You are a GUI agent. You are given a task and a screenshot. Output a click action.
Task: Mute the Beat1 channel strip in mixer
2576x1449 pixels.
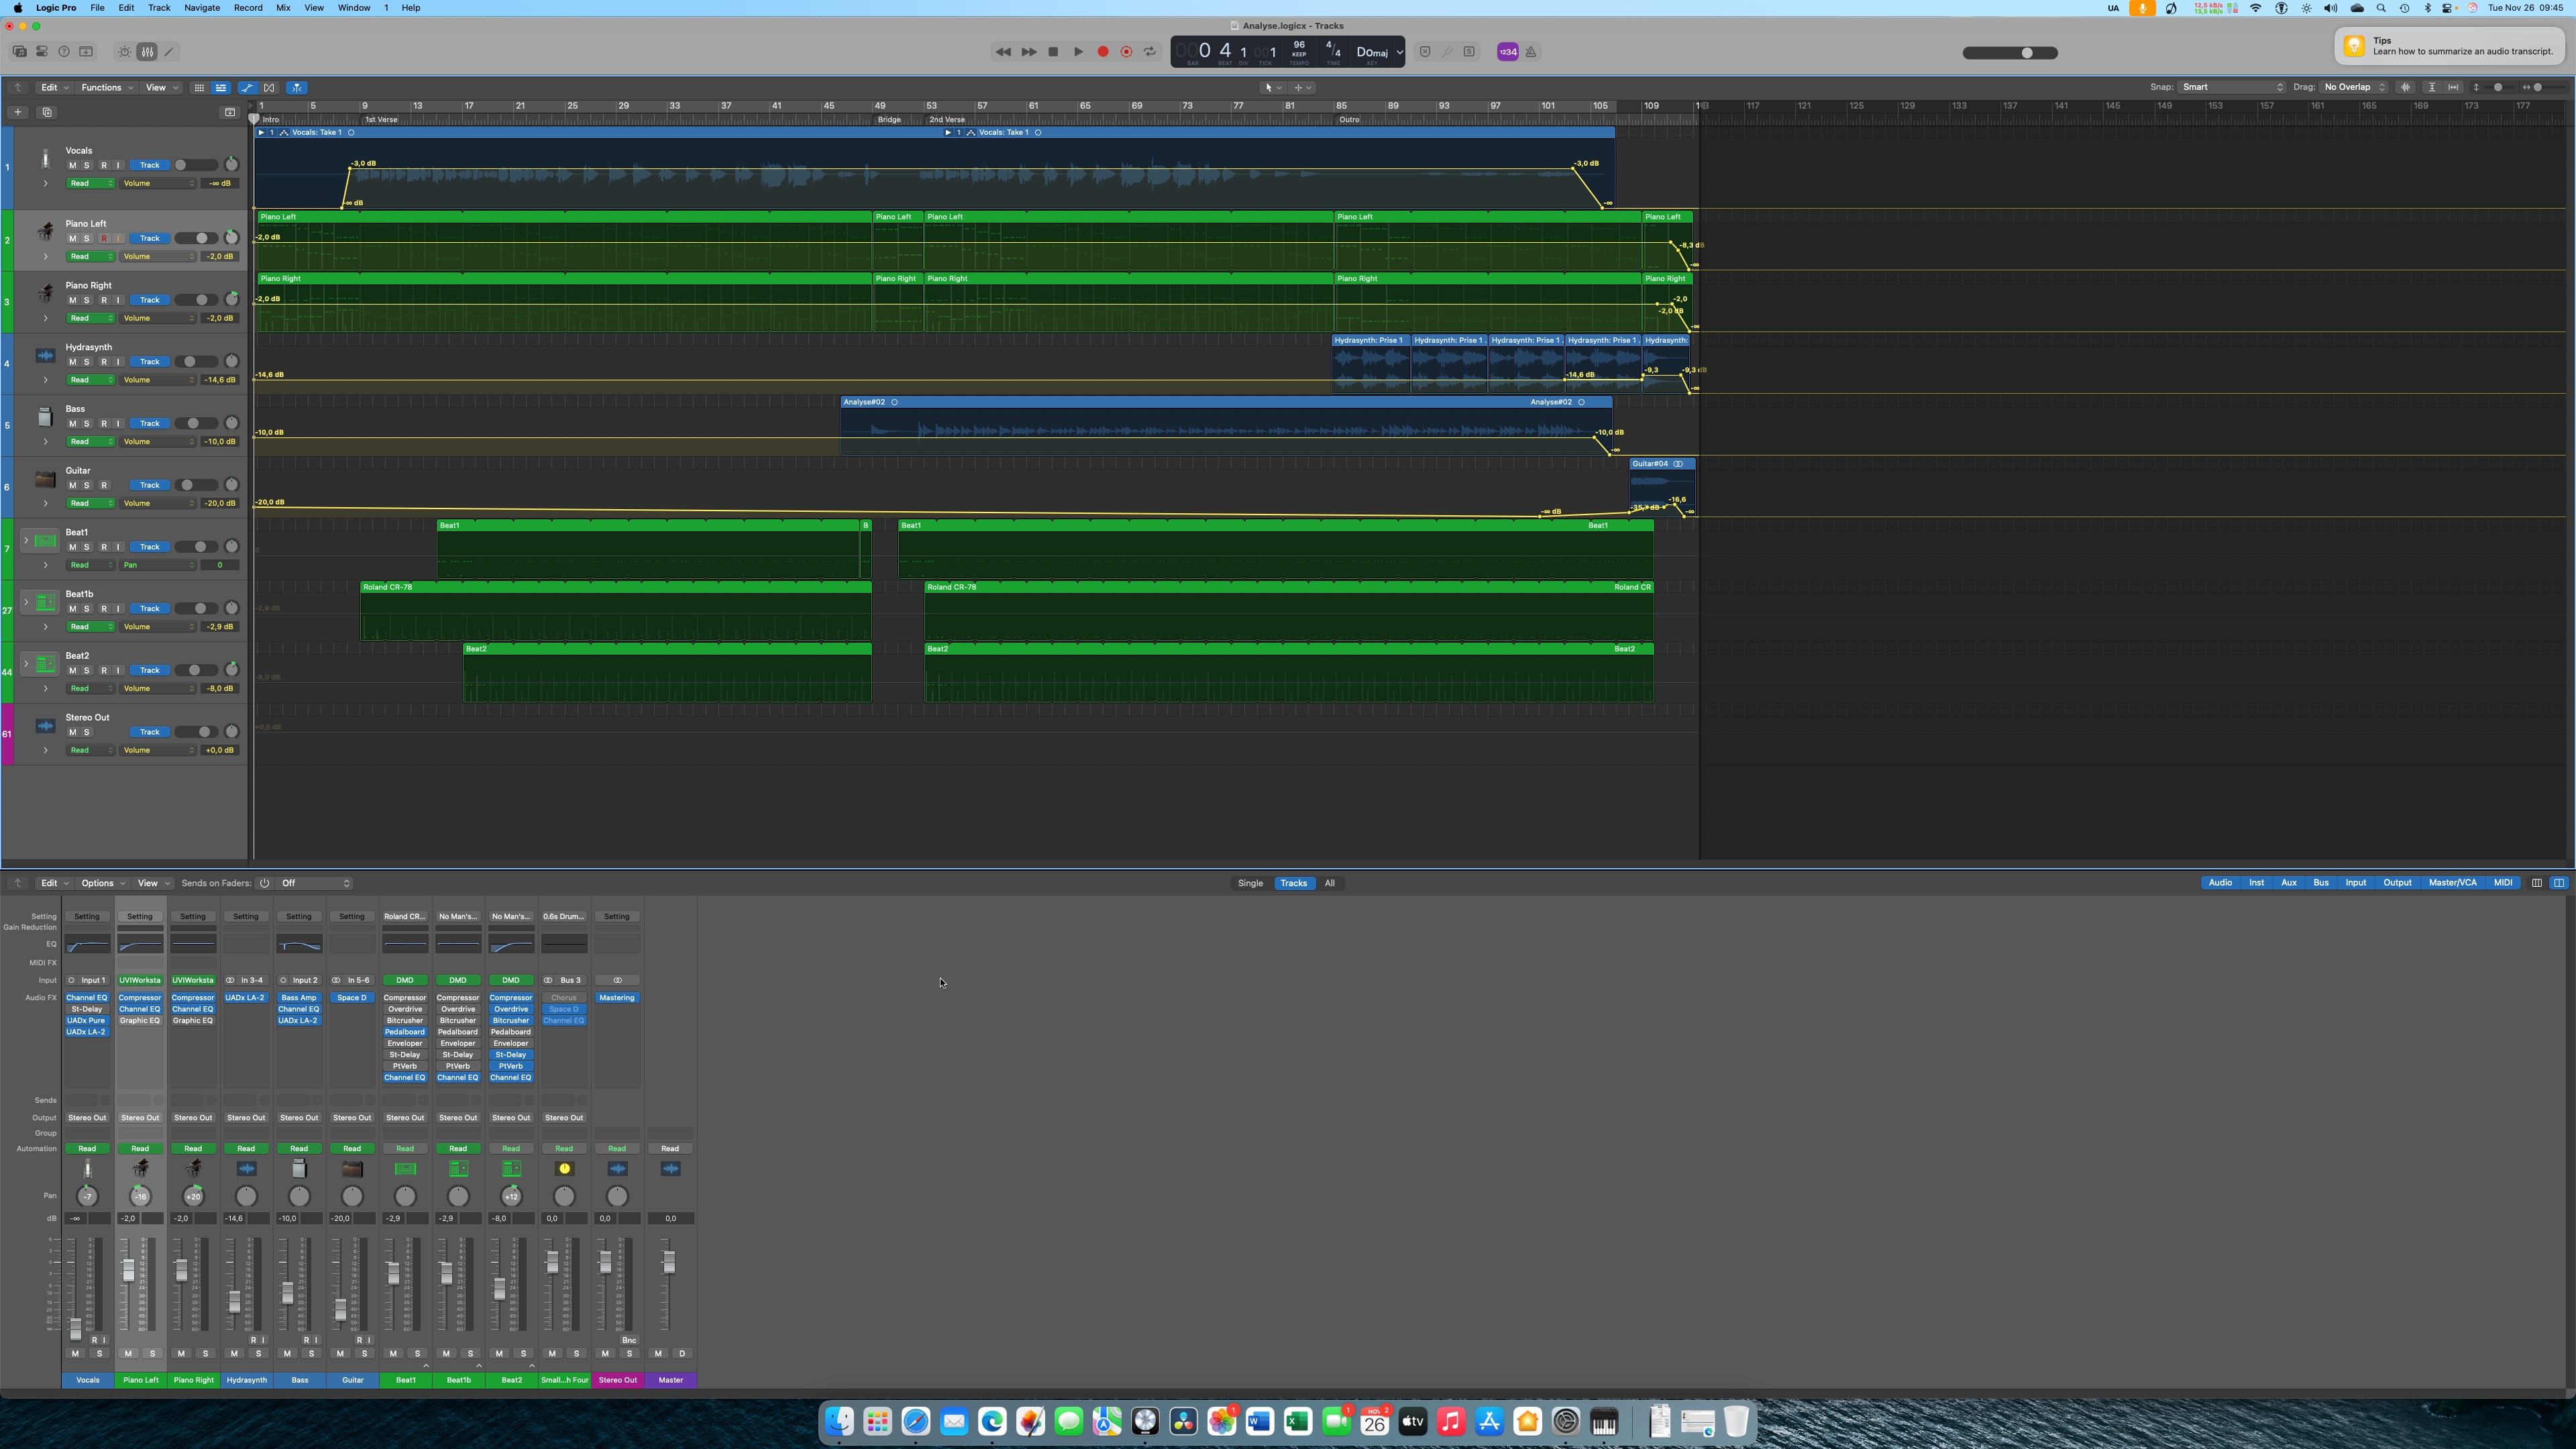[x=393, y=1354]
